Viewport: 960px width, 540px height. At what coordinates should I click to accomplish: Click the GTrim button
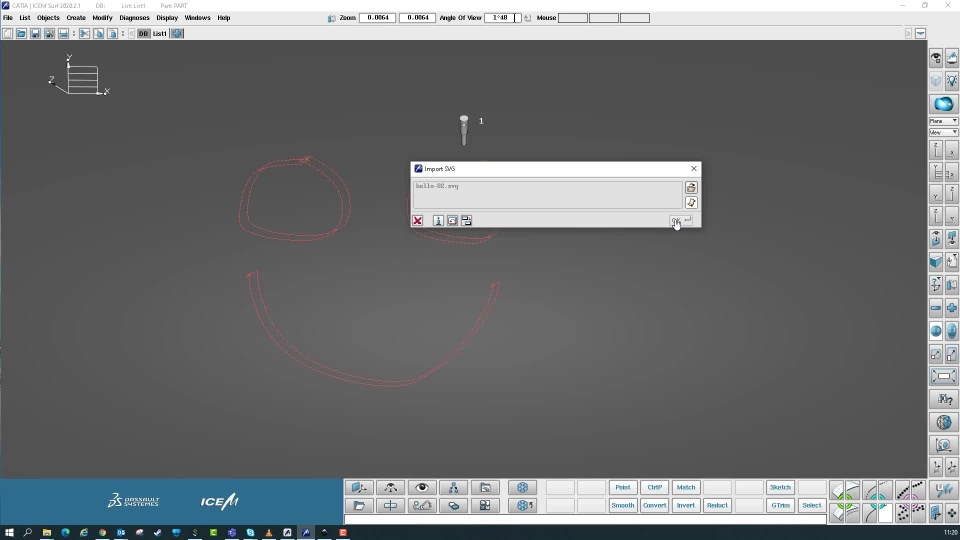(x=781, y=506)
